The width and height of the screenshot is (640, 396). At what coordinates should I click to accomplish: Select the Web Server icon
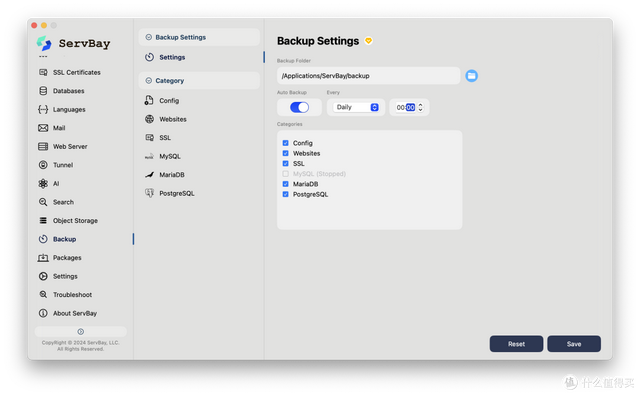(43, 146)
